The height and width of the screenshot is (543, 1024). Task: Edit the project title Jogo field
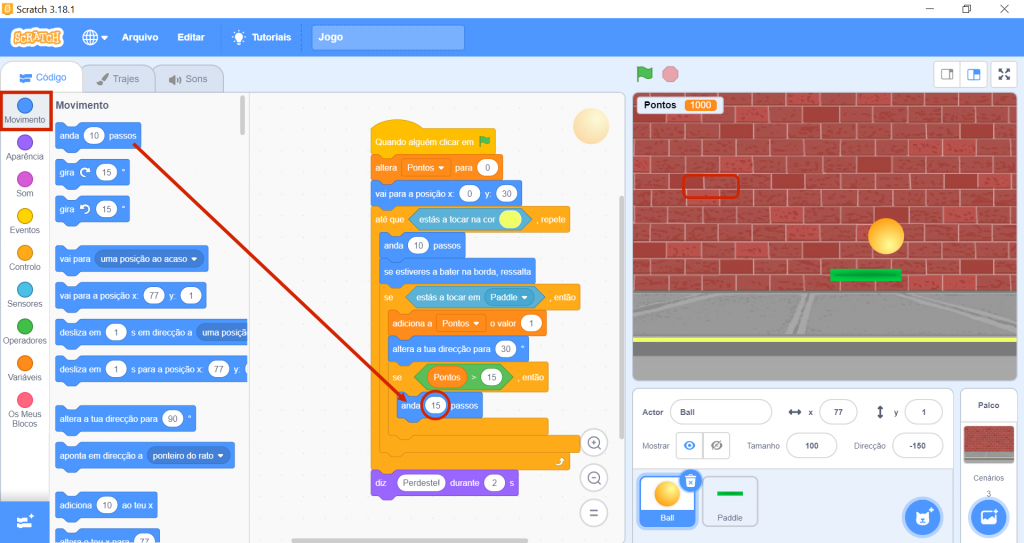coord(388,37)
